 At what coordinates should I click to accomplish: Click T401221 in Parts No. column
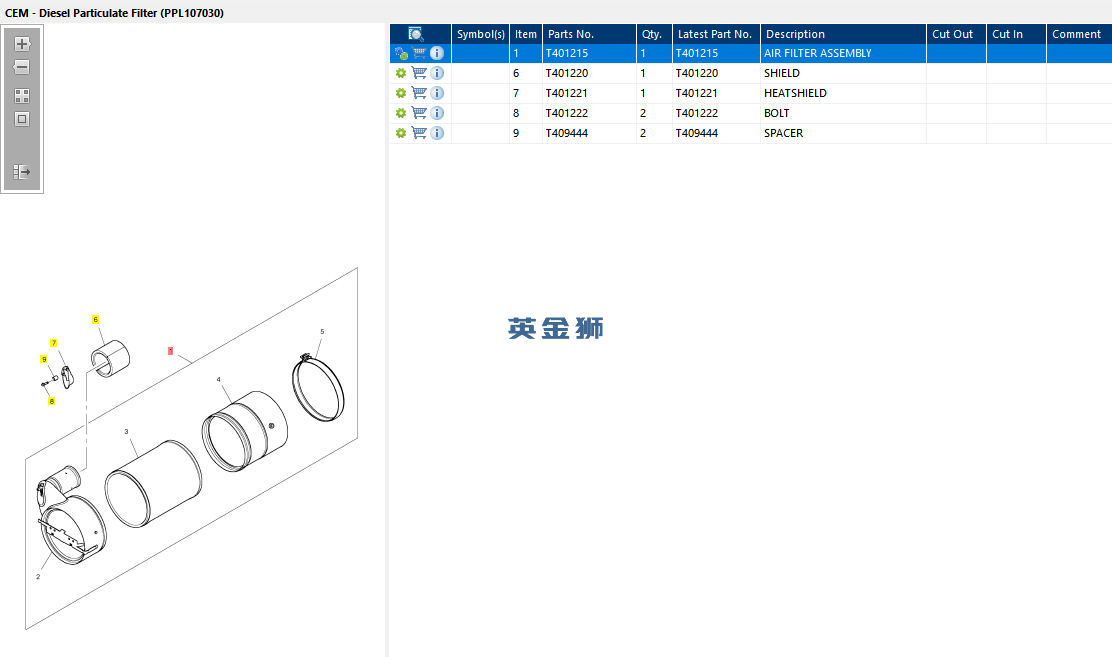coord(567,93)
